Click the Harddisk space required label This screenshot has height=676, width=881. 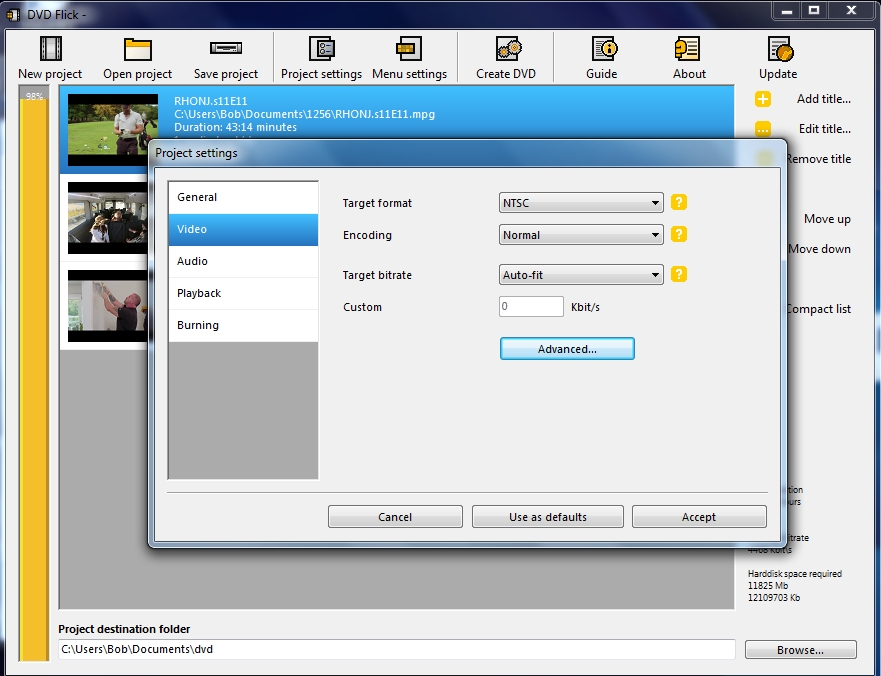tap(794, 574)
